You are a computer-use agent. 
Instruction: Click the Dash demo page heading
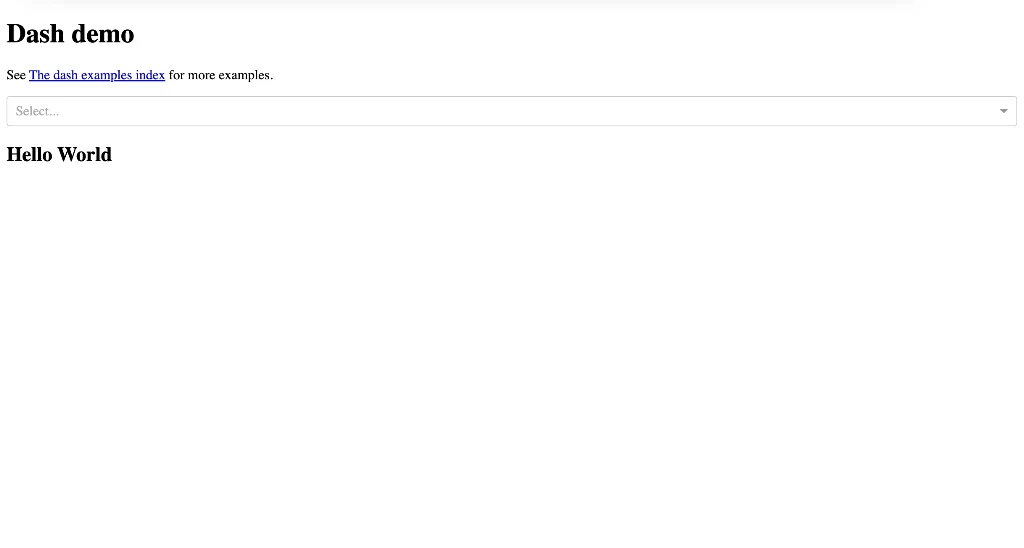70,34
